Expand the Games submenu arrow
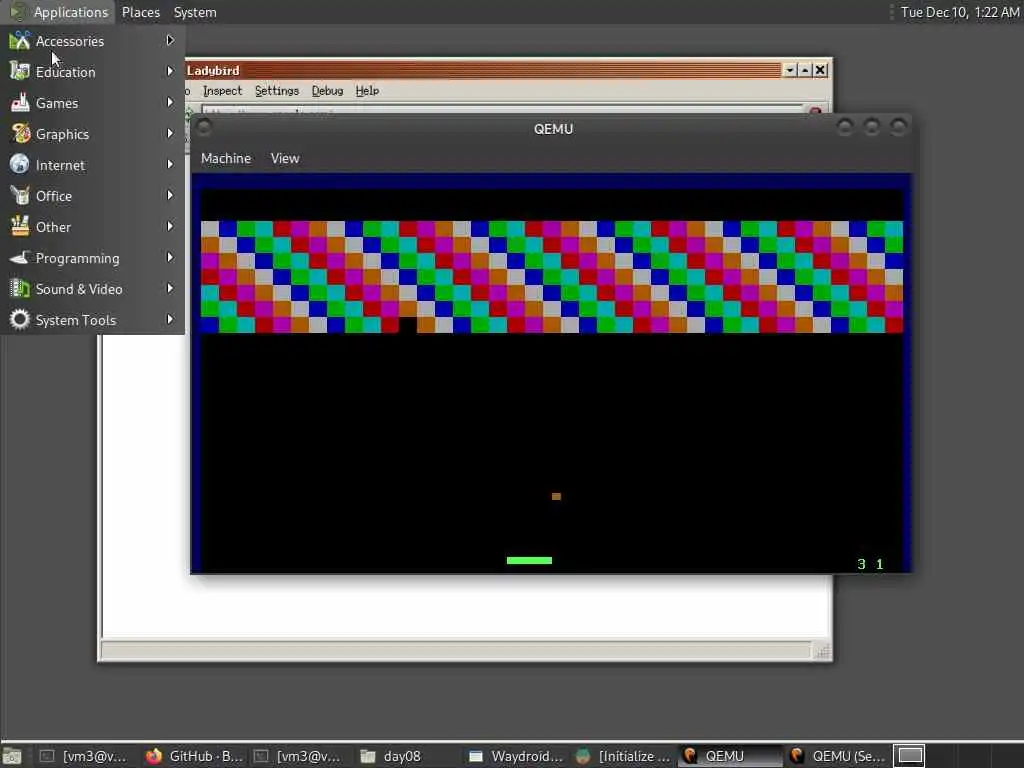The width and height of the screenshot is (1024, 768). [x=170, y=103]
